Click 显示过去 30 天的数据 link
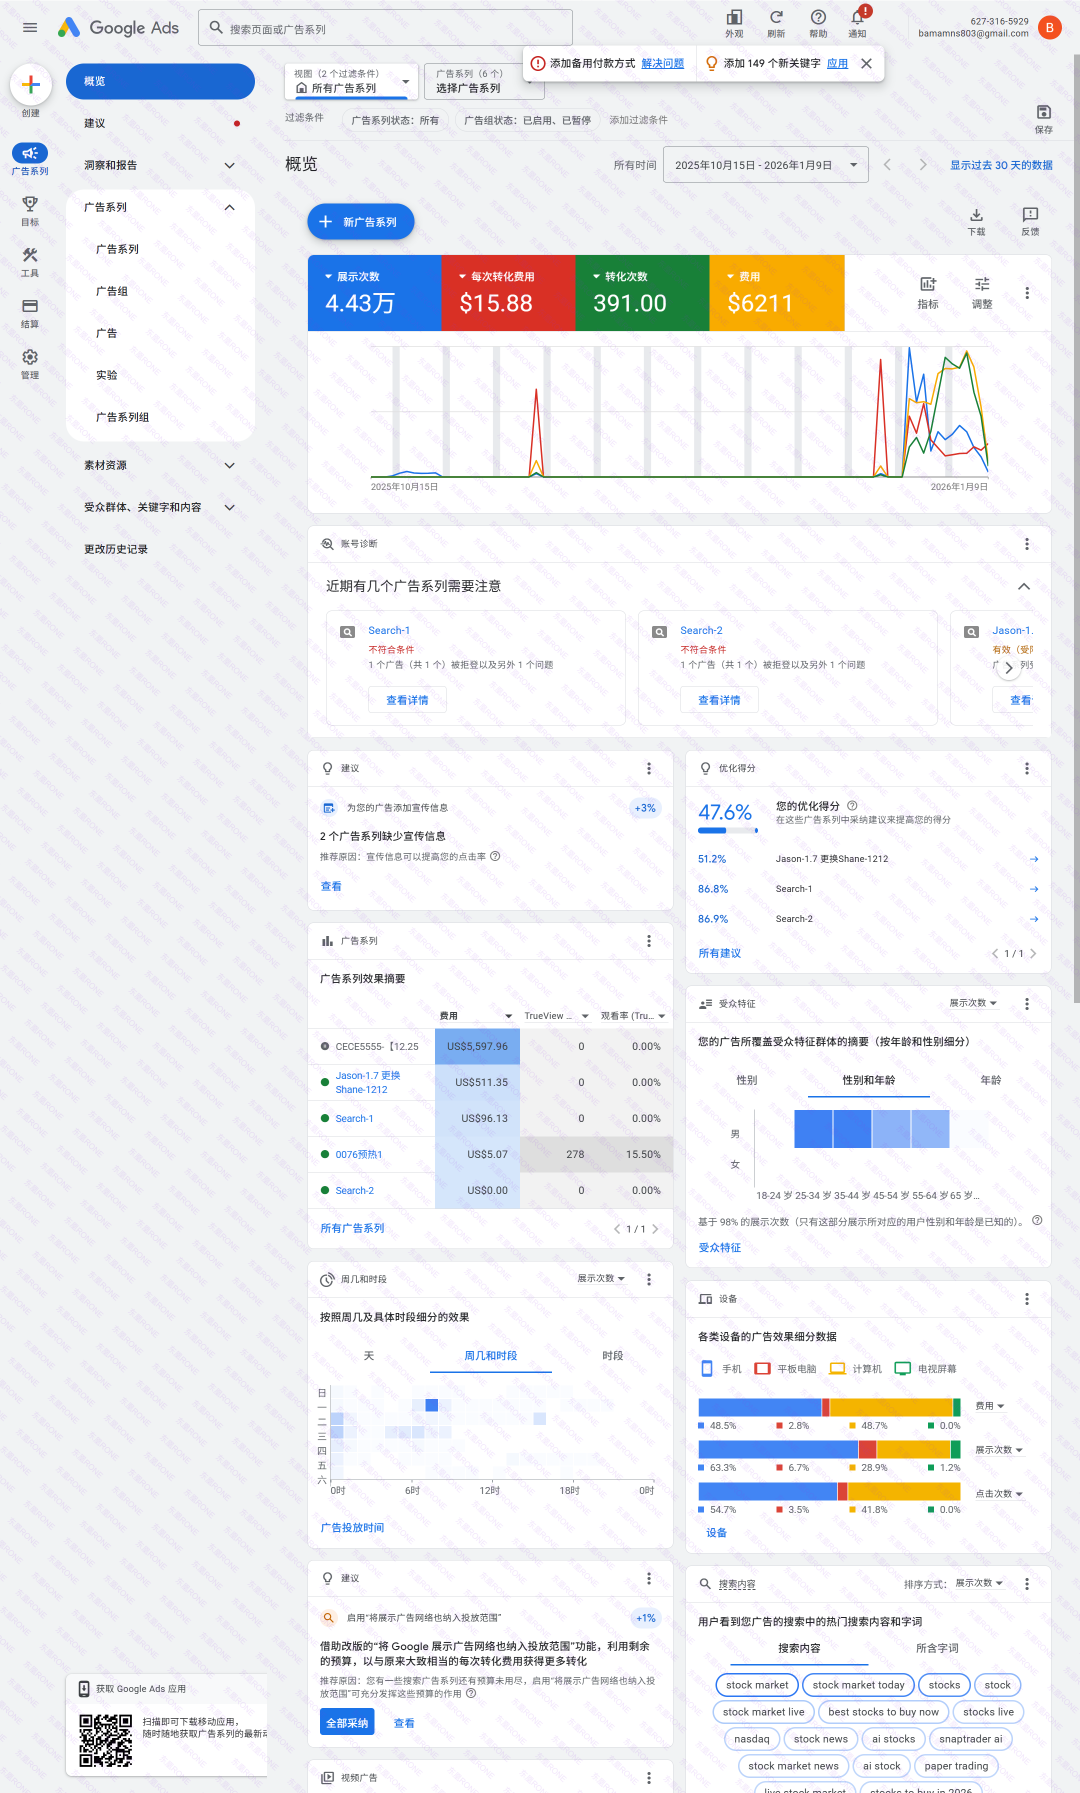The image size is (1080, 1793). point(1001,165)
